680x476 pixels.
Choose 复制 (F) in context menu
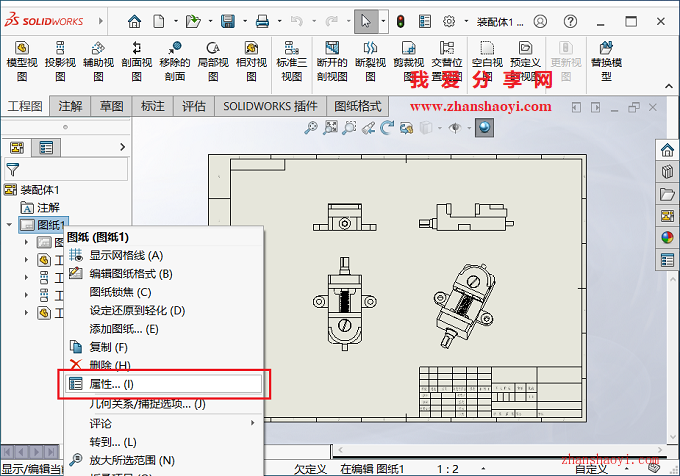(163, 347)
